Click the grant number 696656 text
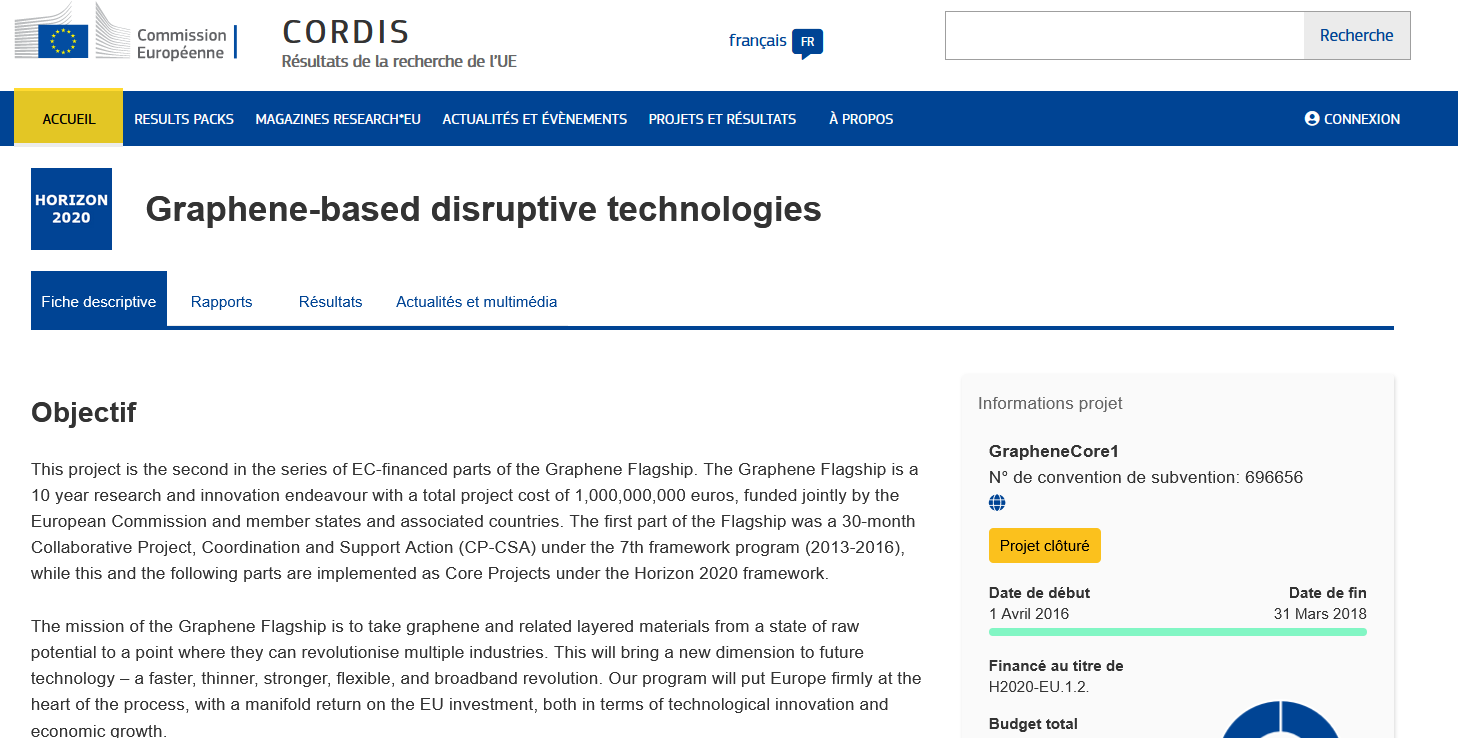The width and height of the screenshot is (1458, 738). (x=1274, y=477)
